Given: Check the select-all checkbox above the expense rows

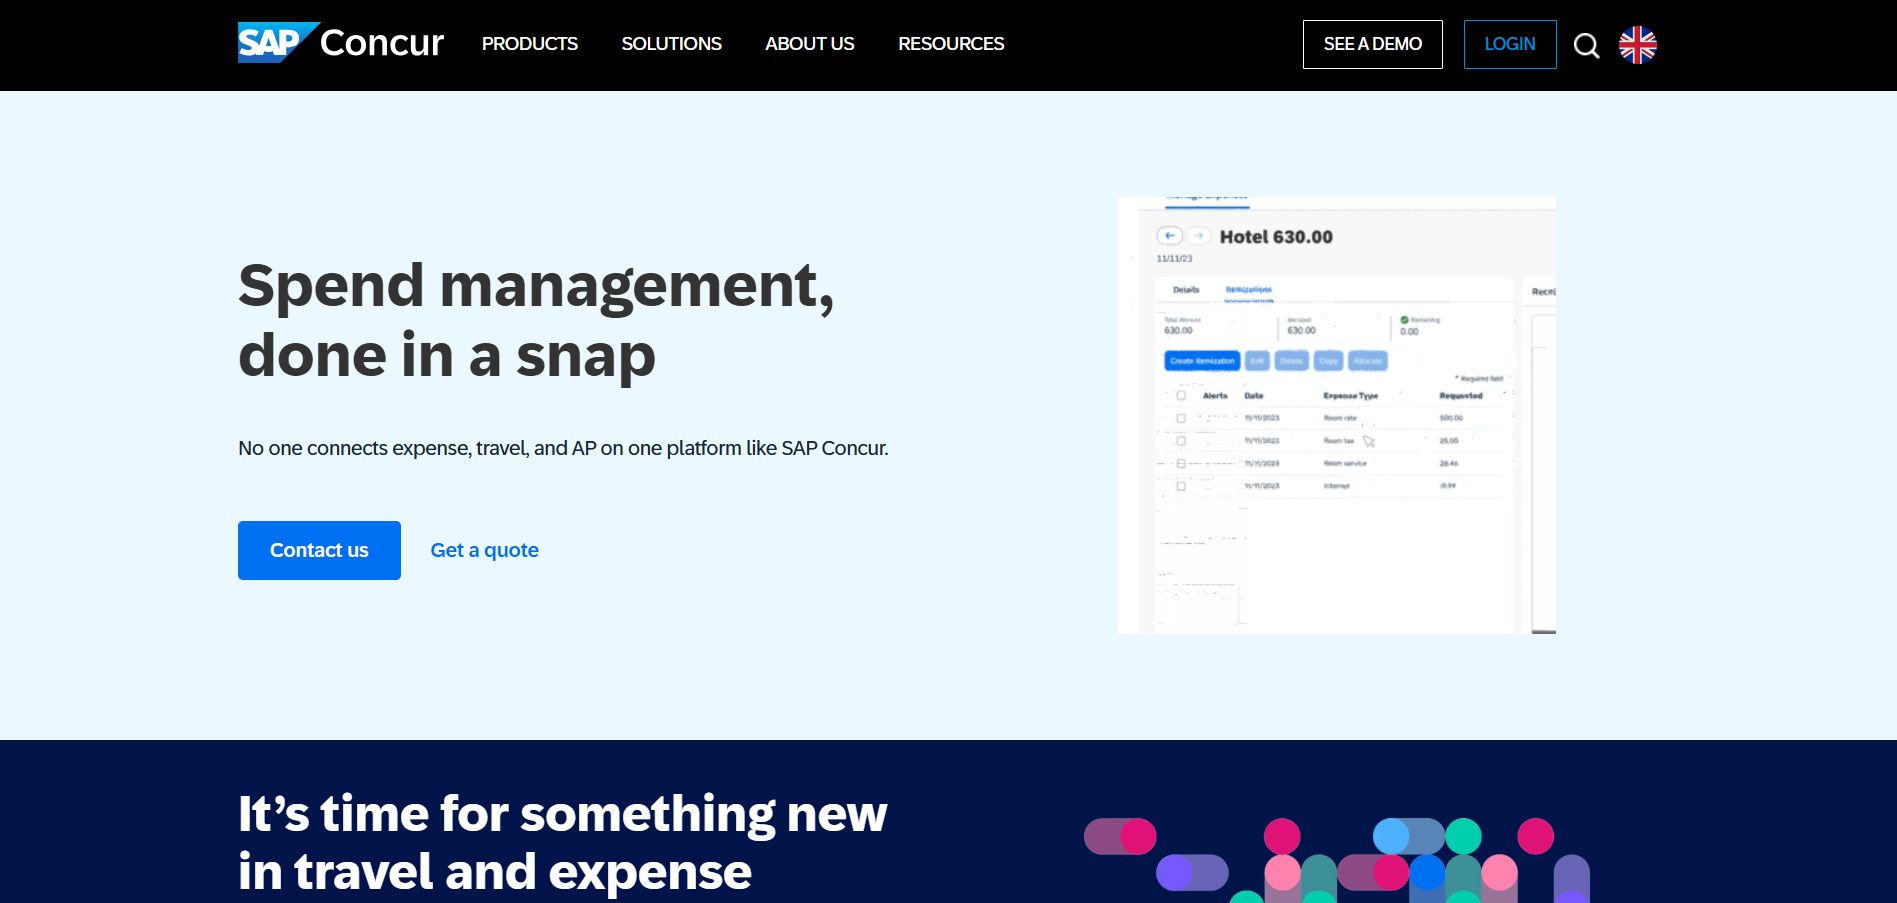Looking at the screenshot, I should [x=1181, y=396].
